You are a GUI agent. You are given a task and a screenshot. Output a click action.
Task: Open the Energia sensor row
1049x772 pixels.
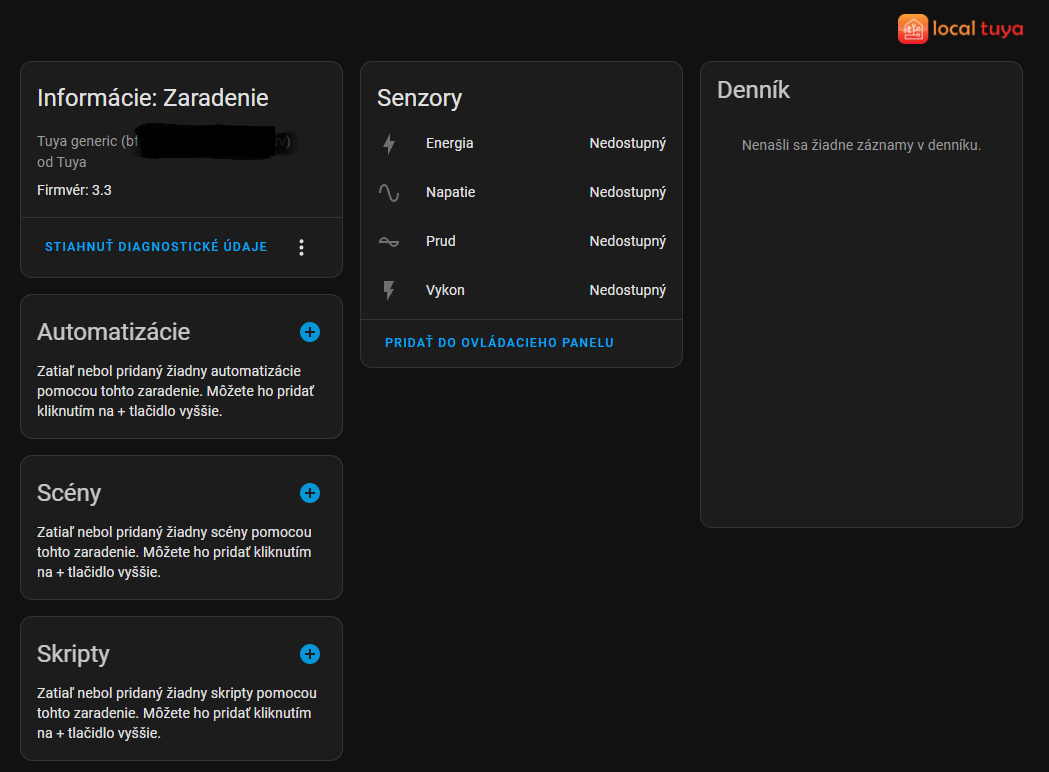click(x=449, y=144)
